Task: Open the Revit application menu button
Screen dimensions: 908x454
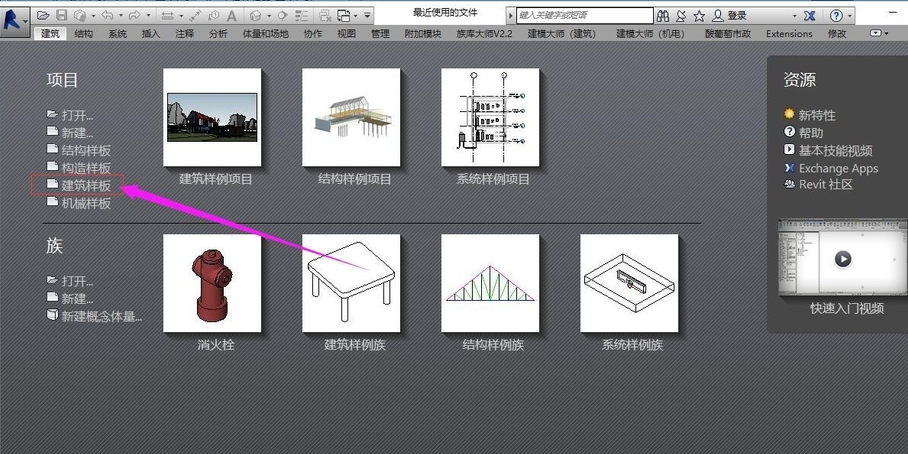Action: tap(14, 22)
